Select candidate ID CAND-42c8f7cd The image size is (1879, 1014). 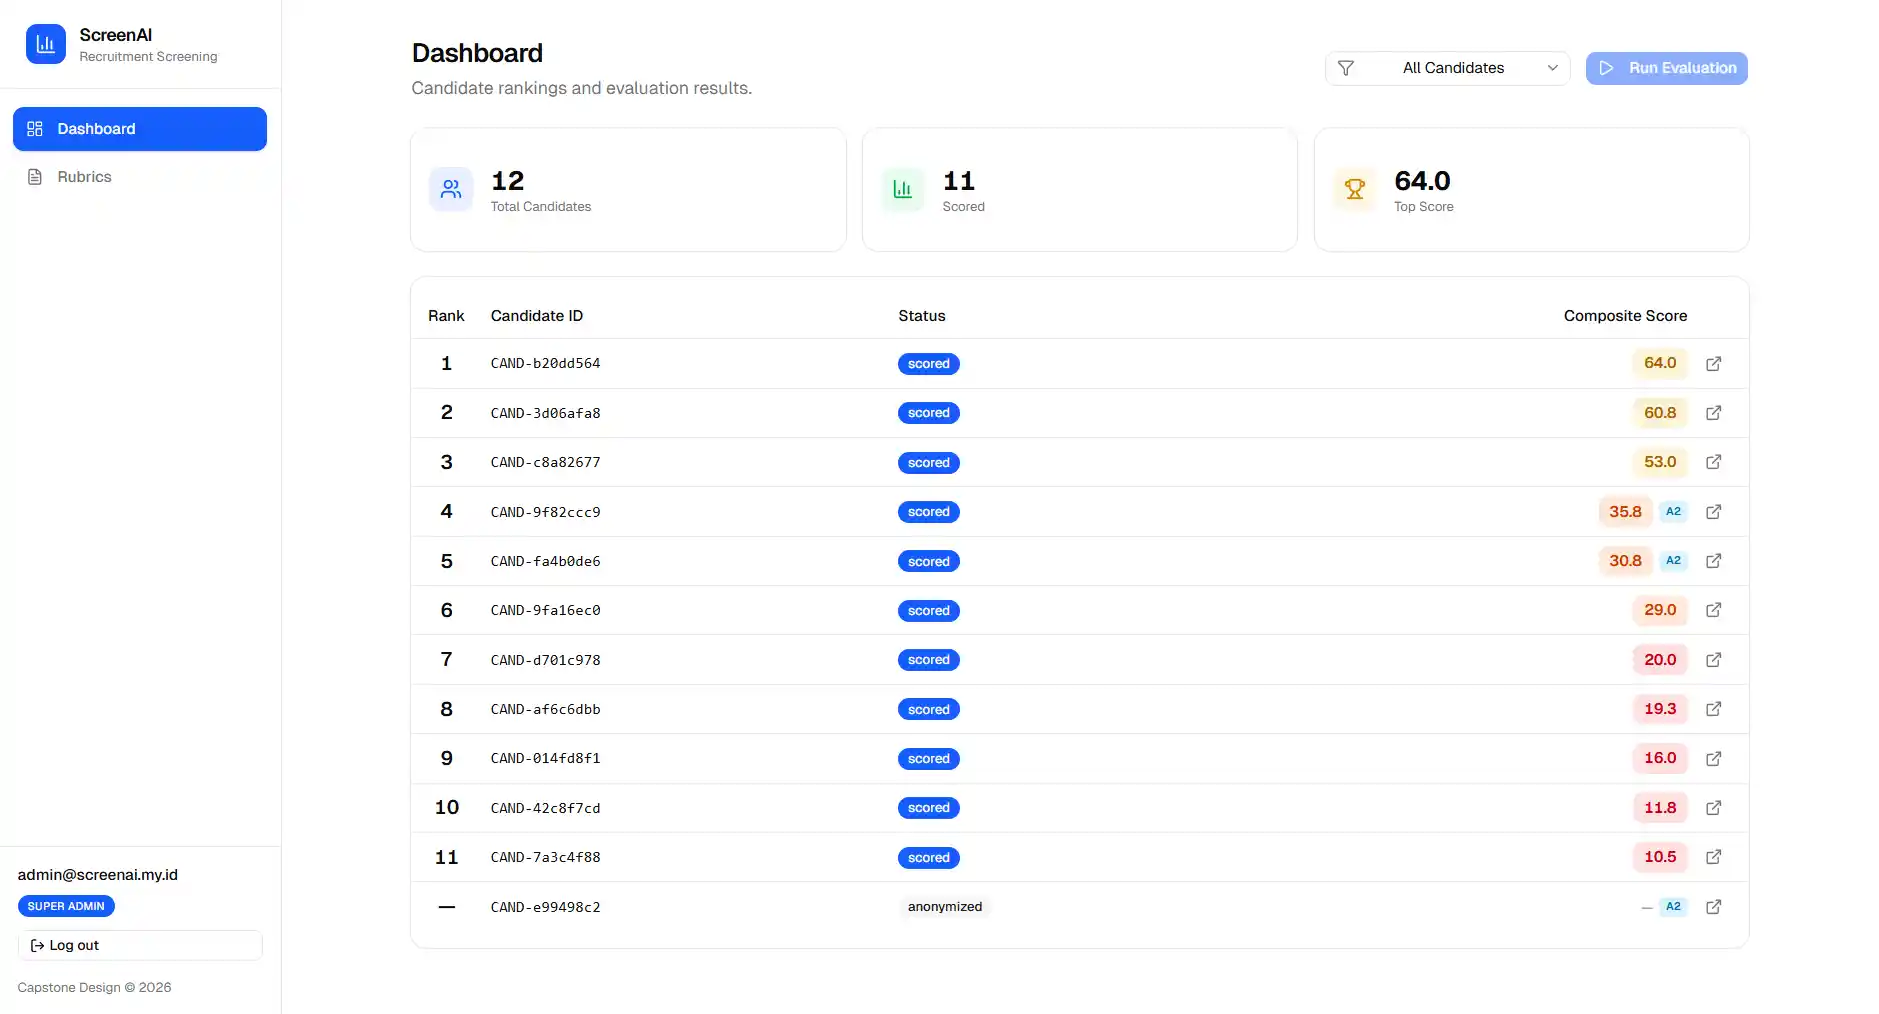(545, 808)
